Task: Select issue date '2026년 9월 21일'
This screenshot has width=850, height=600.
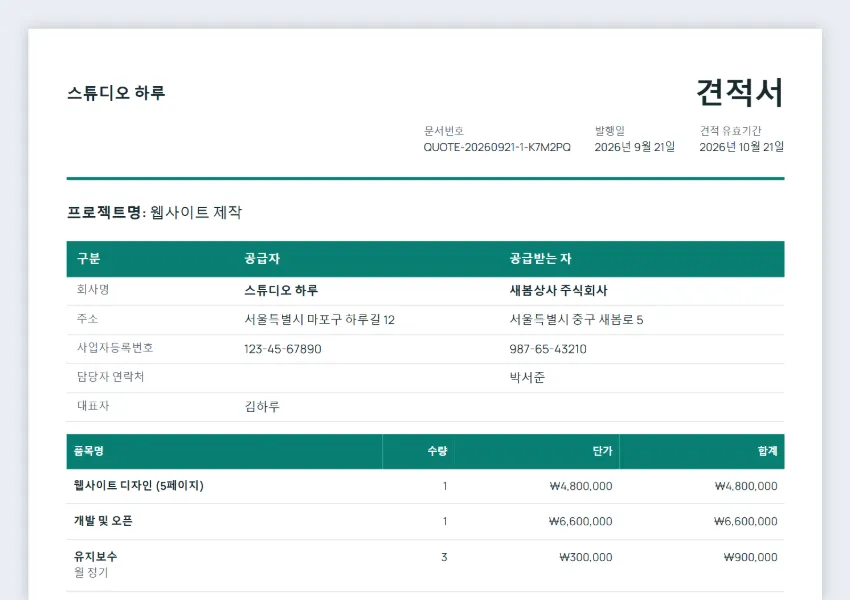Action: tap(634, 147)
